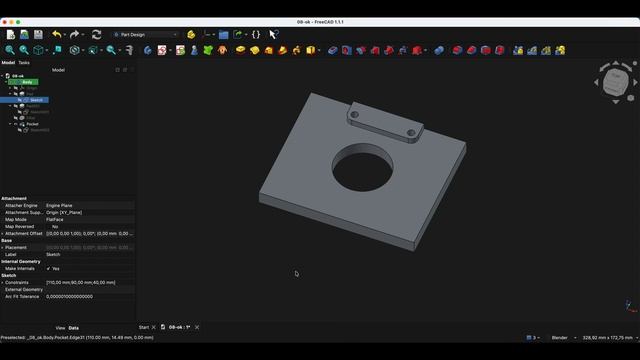Screen dimensions: 640x360
Task: Open the subtractive primitive dropdown arrow
Action: point(425,51)
